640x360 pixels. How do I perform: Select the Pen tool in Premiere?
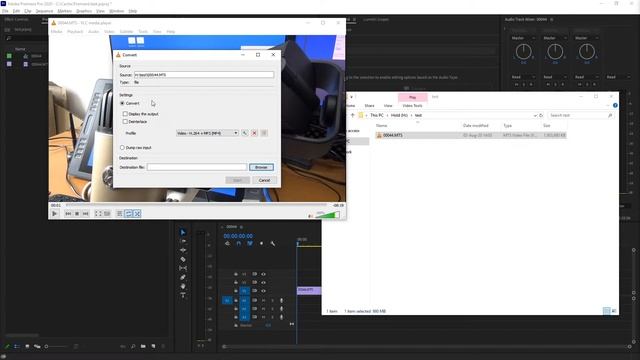tap(183, 277)
